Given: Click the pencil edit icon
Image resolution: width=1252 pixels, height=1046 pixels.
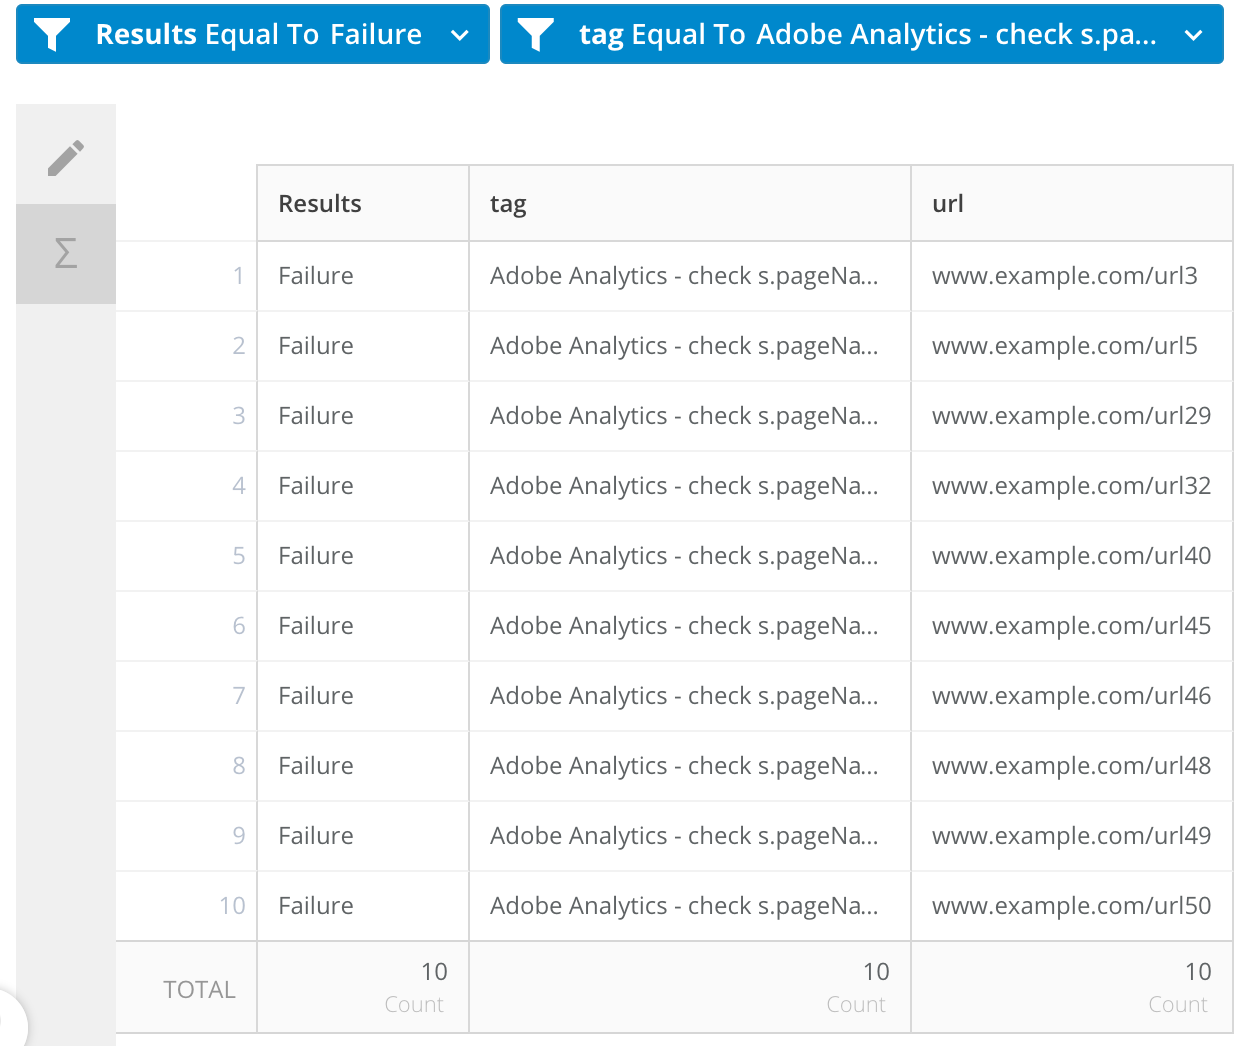Looking at the screenshot, I should click(x=66, y=157).
